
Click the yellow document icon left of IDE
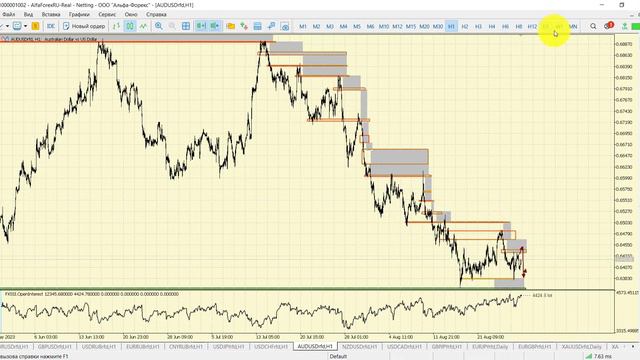(36, 26)
